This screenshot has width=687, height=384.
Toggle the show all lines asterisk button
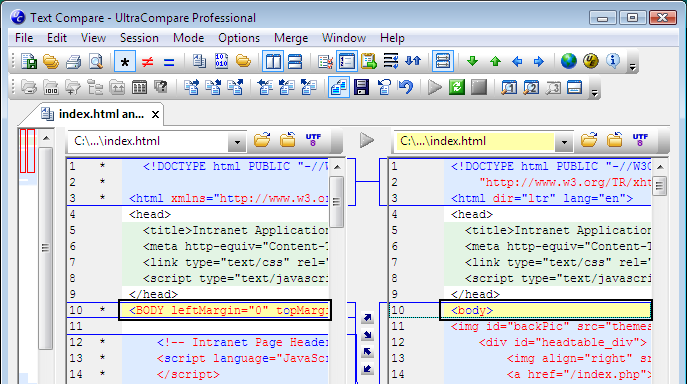[x=125, y=62]
